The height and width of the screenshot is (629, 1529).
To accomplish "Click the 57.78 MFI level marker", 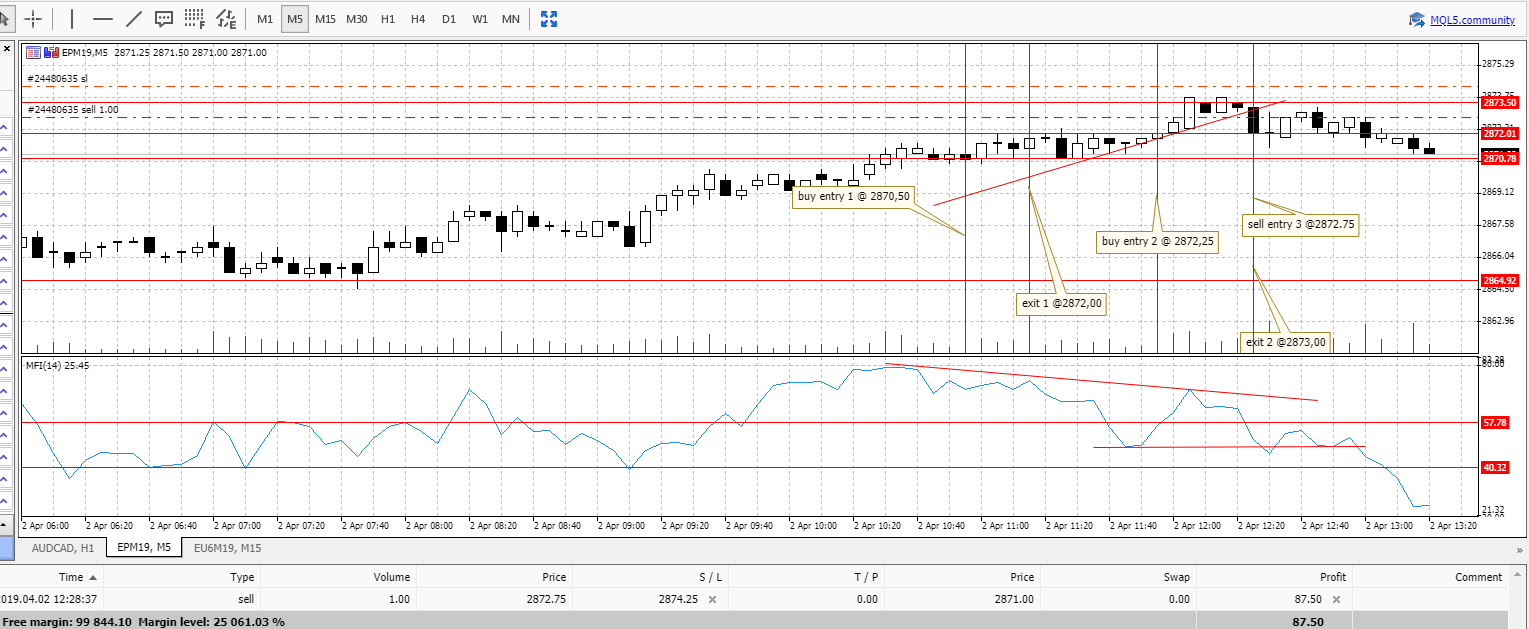I will pos(1495,423).
